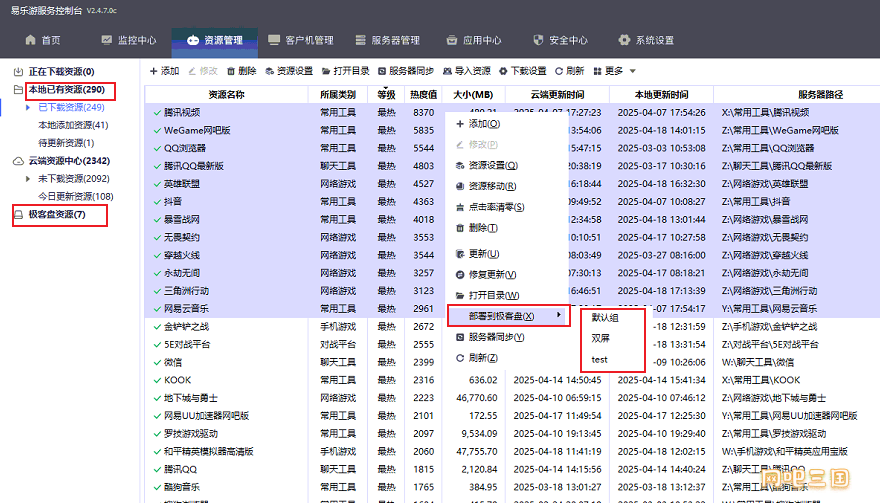This screenshot has width=880, height=503.
Task: Sort by the 大小(MB) column header
Action: click(473, 94)
